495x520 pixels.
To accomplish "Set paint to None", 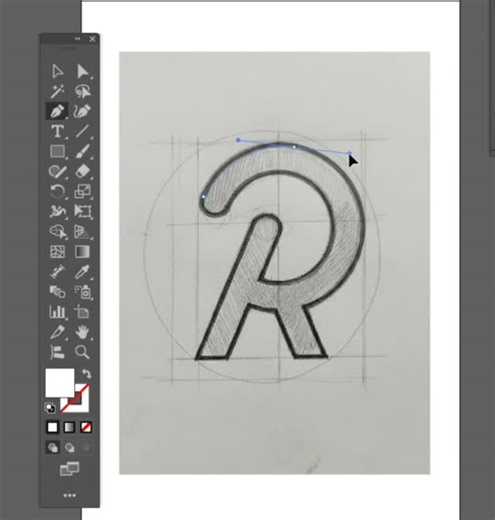I will click(86, 427).
